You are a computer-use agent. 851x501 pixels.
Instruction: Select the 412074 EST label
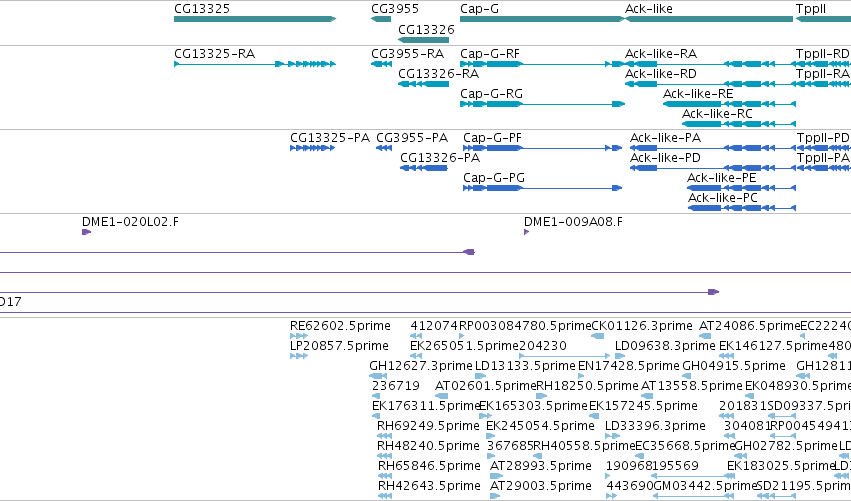[434, 326]
